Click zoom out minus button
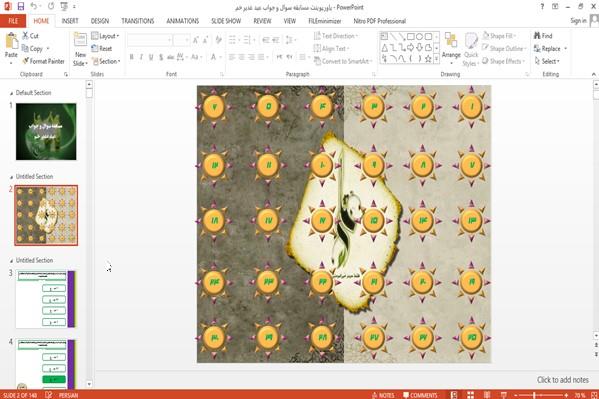Screen dimensions: 599x399 click(516, 395)
